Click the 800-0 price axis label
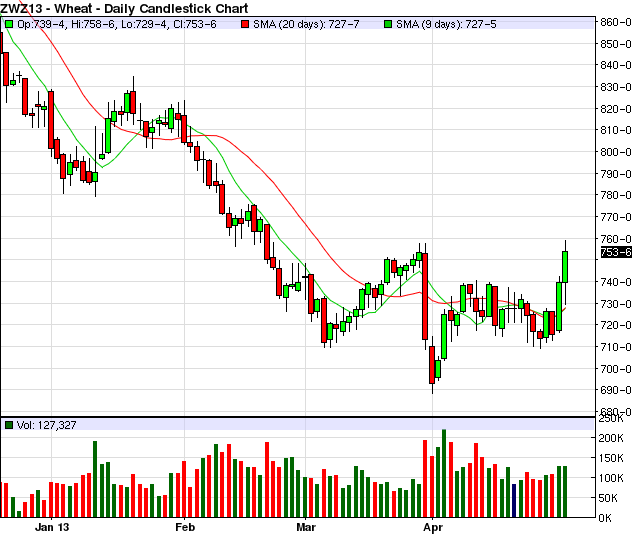The image size is (640, 536). 616,152
